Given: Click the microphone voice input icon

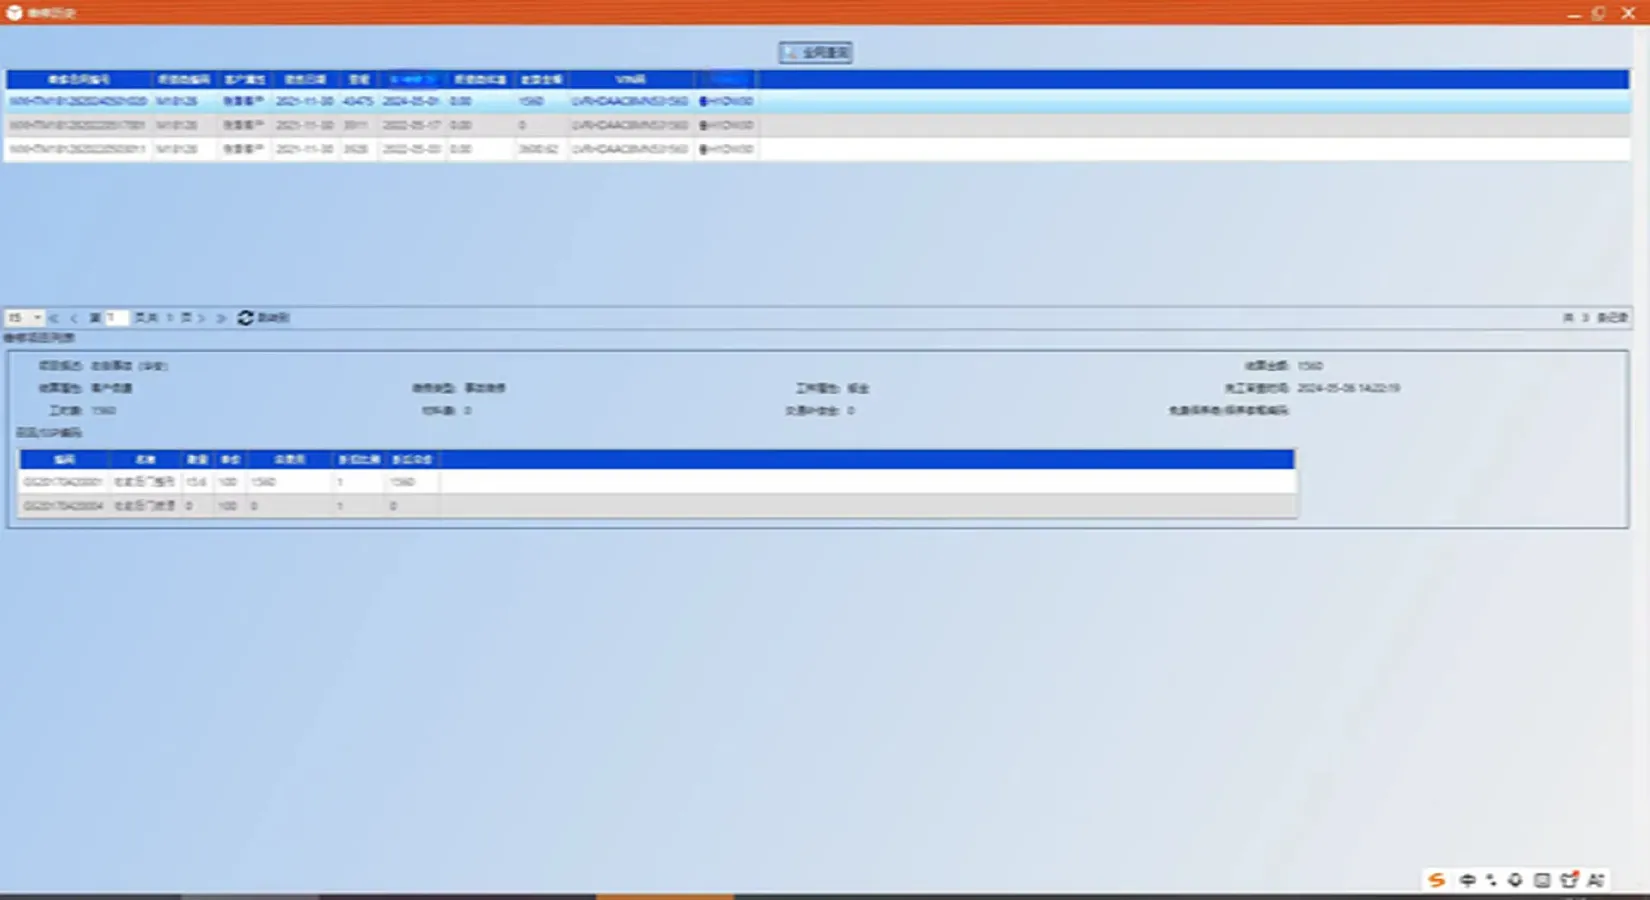Looking at the screenshot, I should pyautogui.click(x=1515, y=880).
